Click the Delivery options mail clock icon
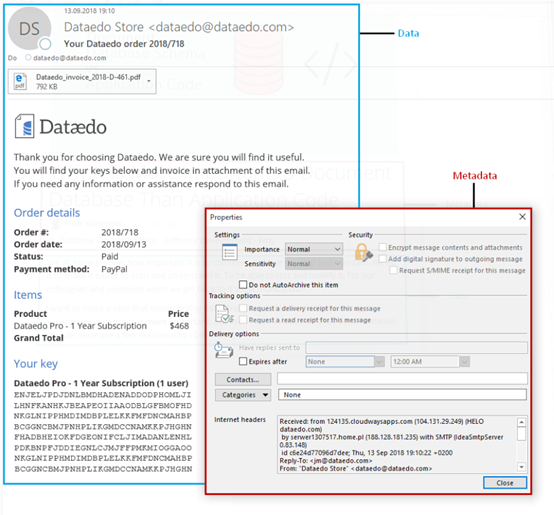The image size is (554, 515). (224, 350)
